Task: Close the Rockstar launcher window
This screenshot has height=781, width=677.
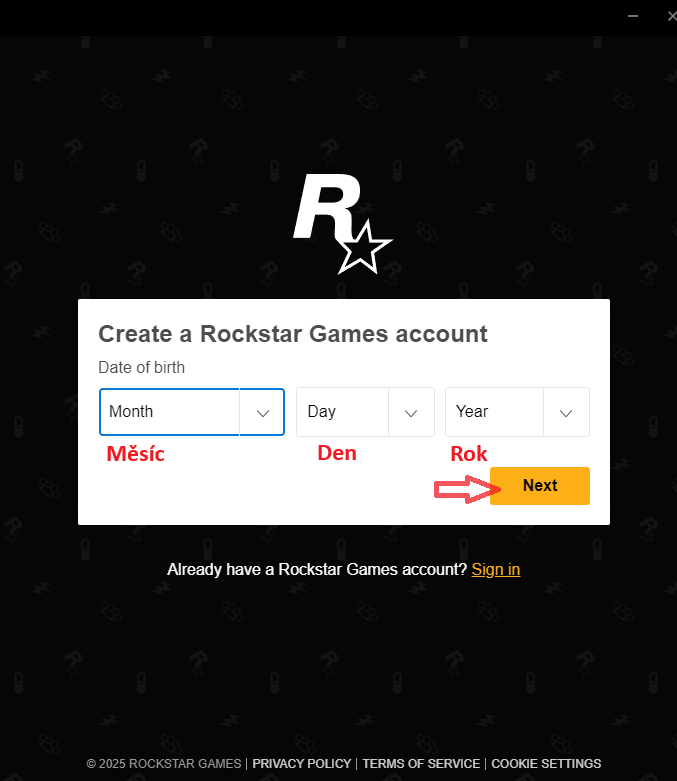Action: (672, 16)
